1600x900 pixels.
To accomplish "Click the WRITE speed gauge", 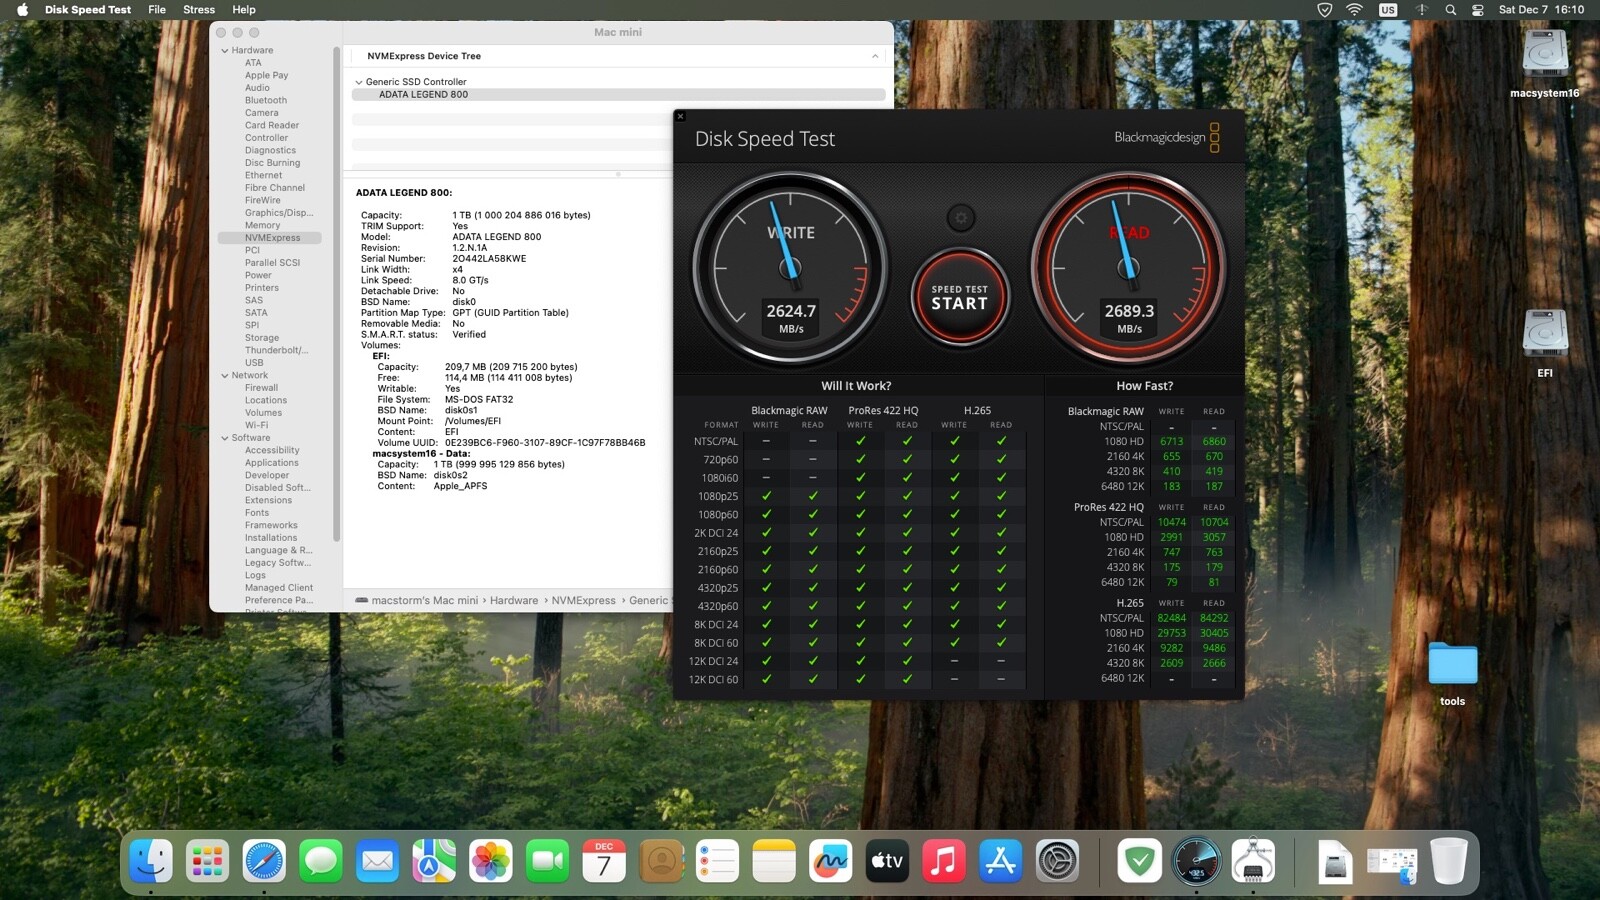I will pyautogui.click(x=790, y=268).
